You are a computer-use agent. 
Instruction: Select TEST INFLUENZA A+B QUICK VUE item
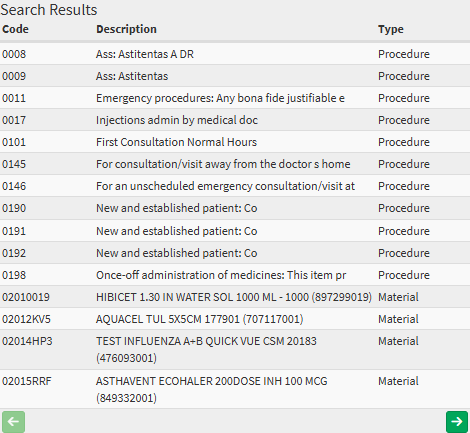(235, 350)
